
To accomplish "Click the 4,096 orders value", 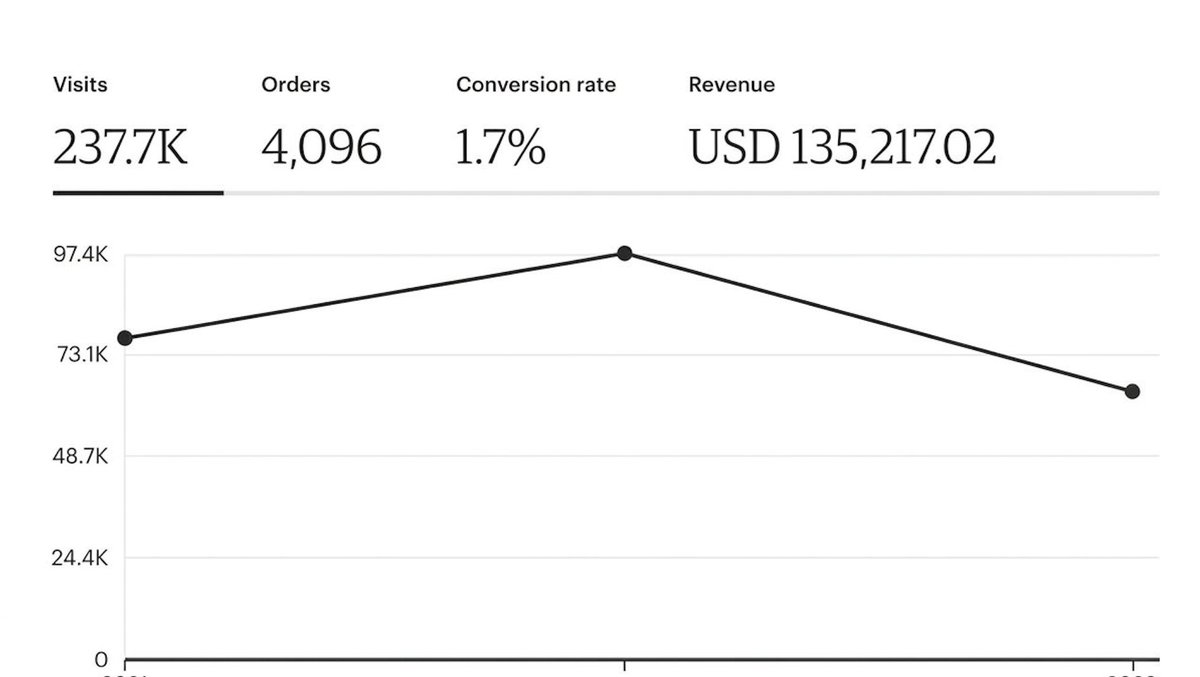I will tap(321, 148).
